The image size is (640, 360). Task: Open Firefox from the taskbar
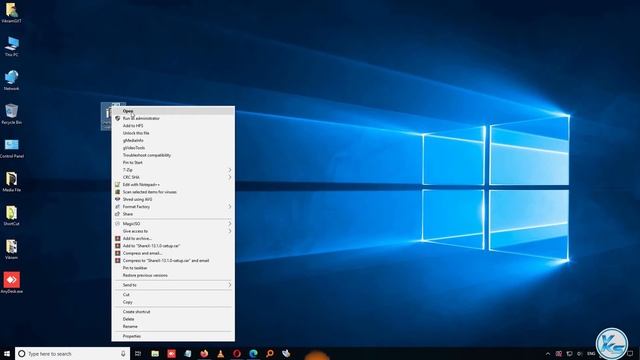pos(204,353)
